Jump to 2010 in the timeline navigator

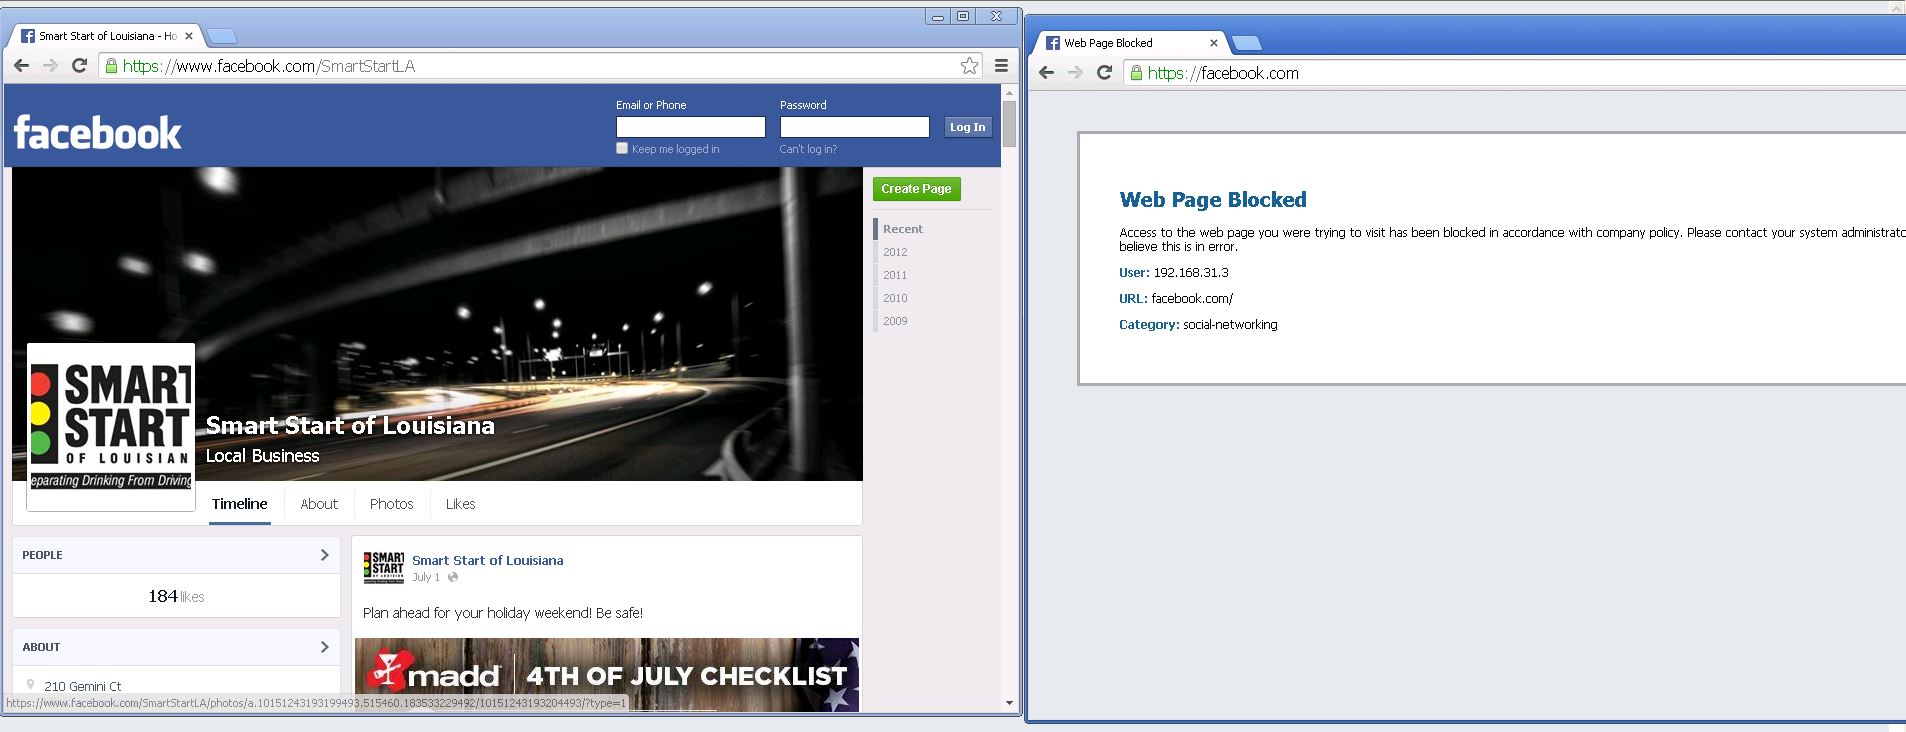pos(895,298)
